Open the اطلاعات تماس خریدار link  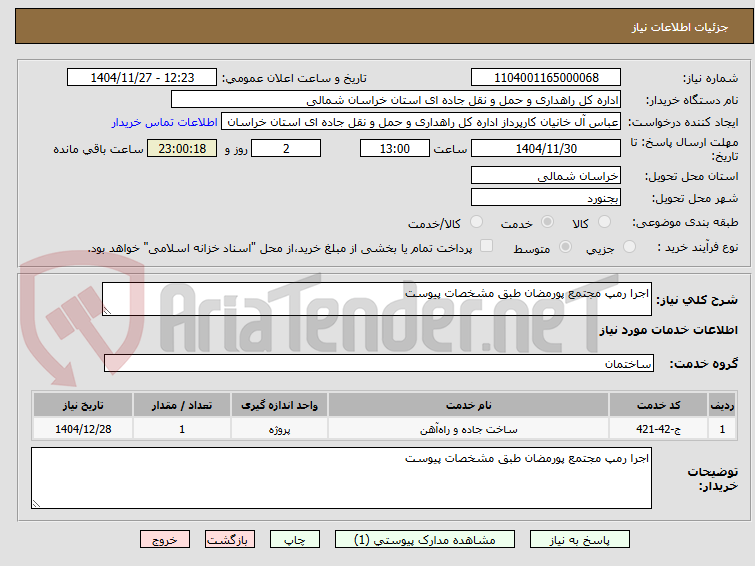(x=165, y=122)
